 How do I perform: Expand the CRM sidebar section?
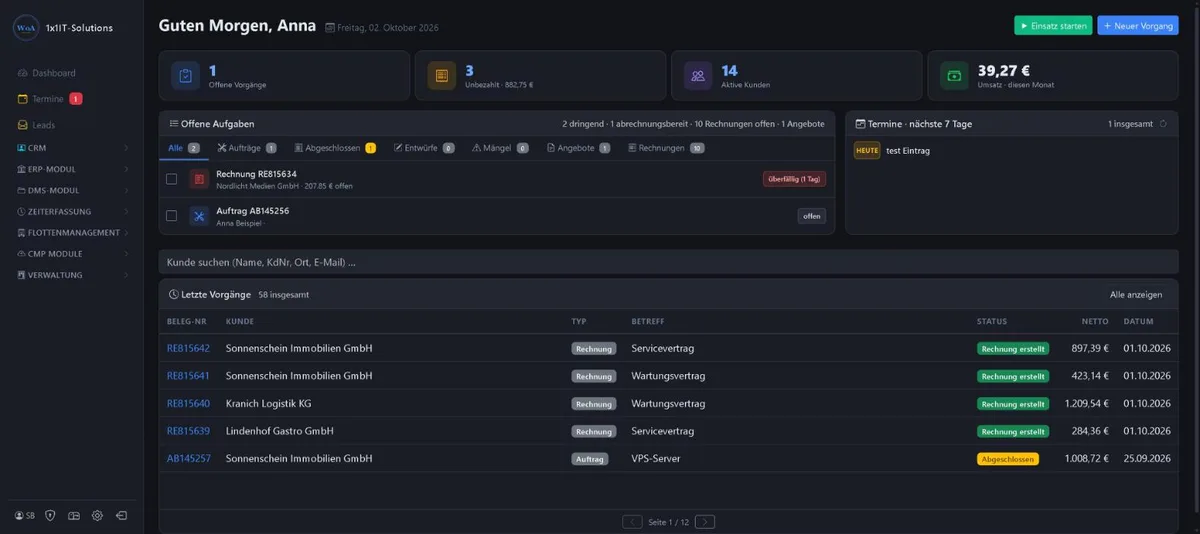72,148
